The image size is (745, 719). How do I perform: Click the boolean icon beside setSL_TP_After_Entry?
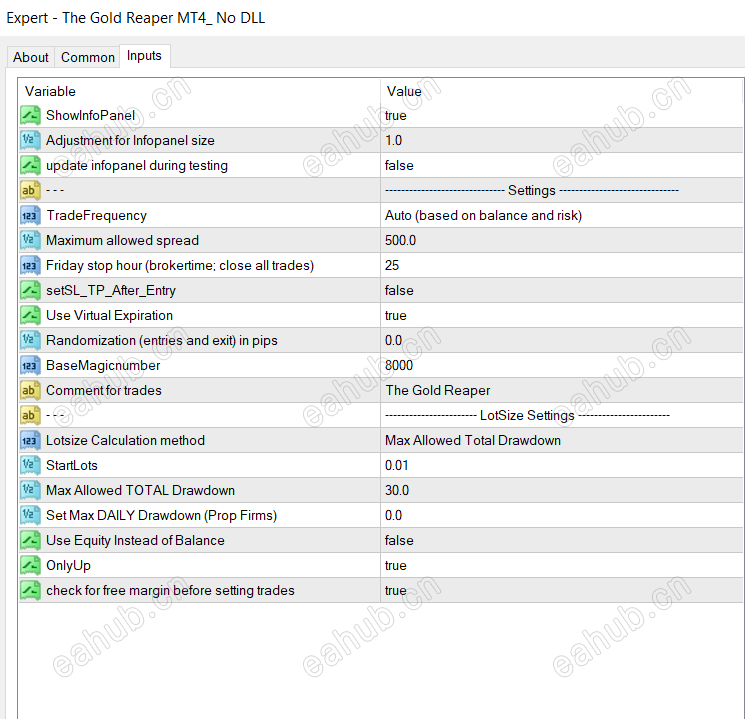(30, 290)
